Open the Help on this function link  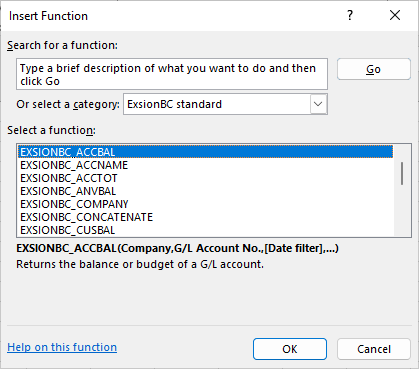(62, 347)
